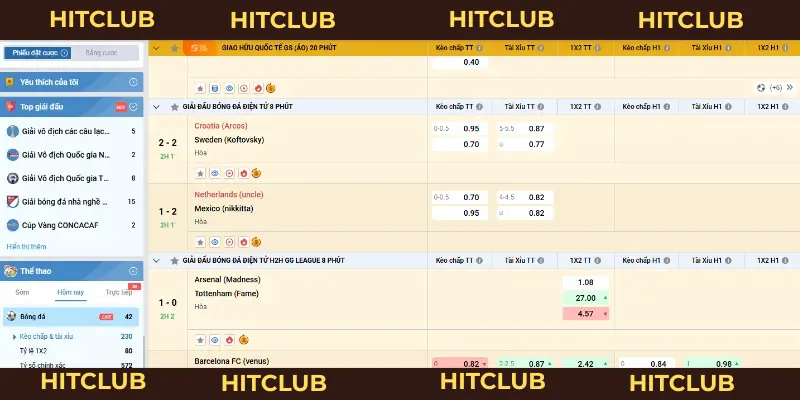The height and width of the screenshot is (400, 800).
Task: Click the Bóng đá soccer ball icon
Action: tap(11, 316)
